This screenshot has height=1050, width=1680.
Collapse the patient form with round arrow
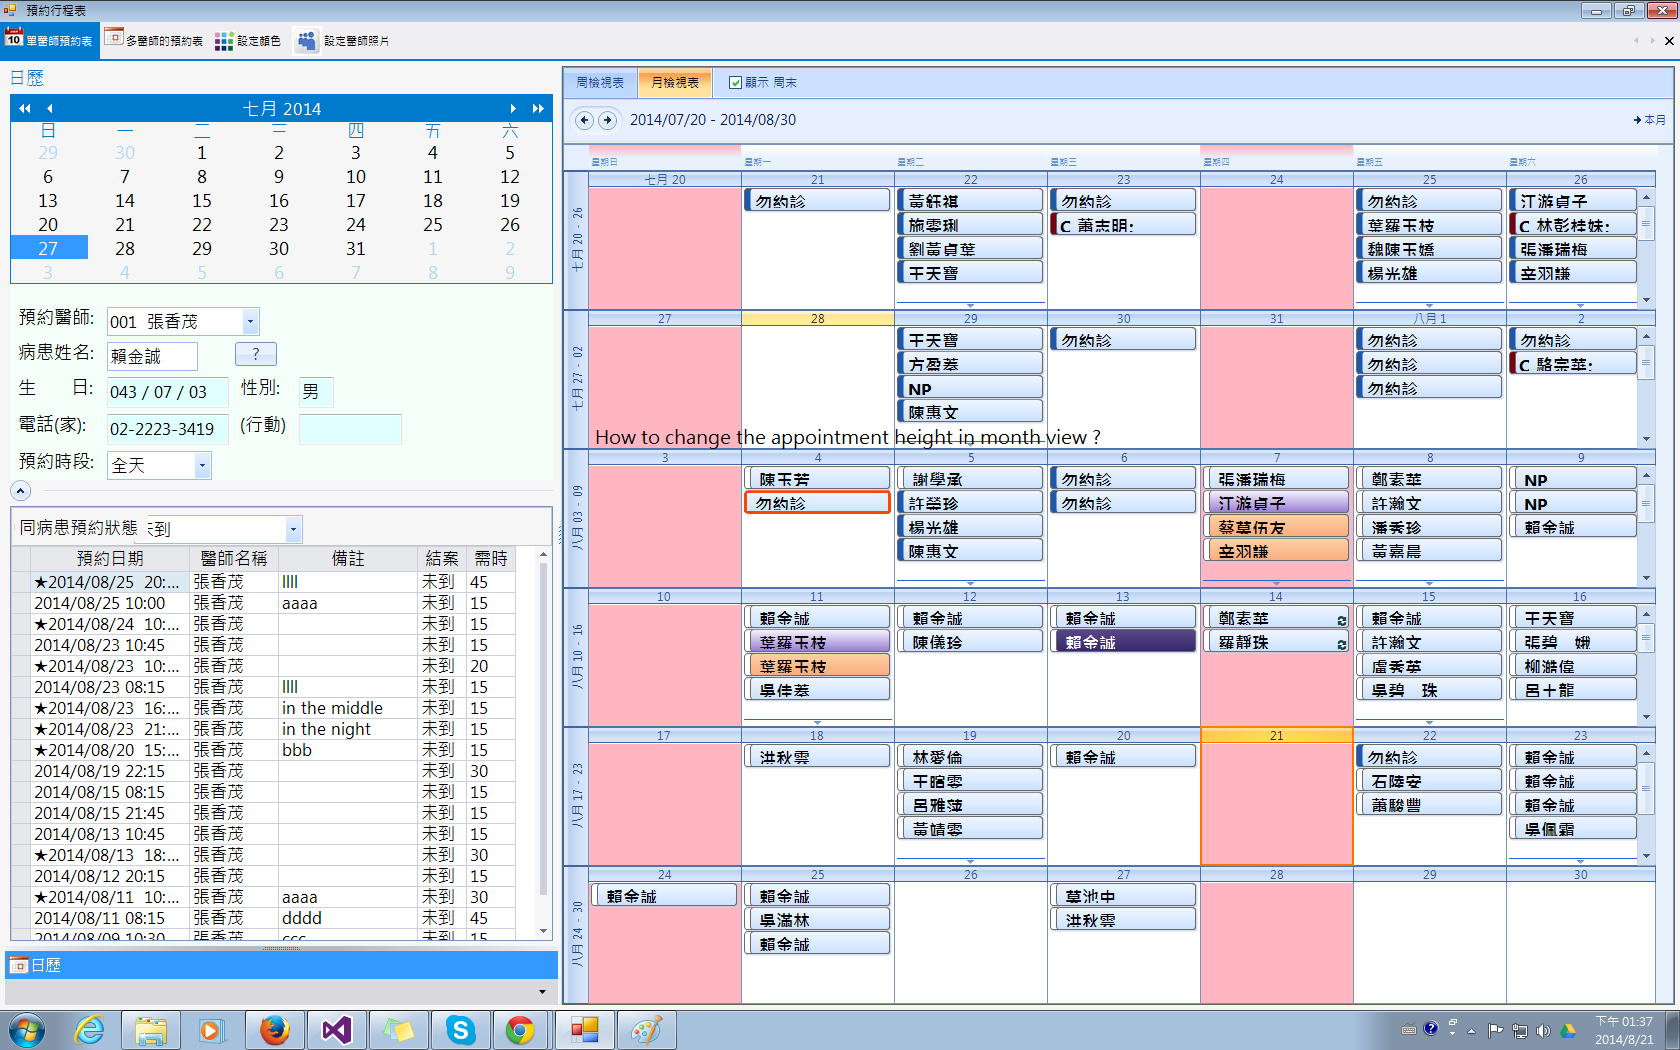point(20,491)
